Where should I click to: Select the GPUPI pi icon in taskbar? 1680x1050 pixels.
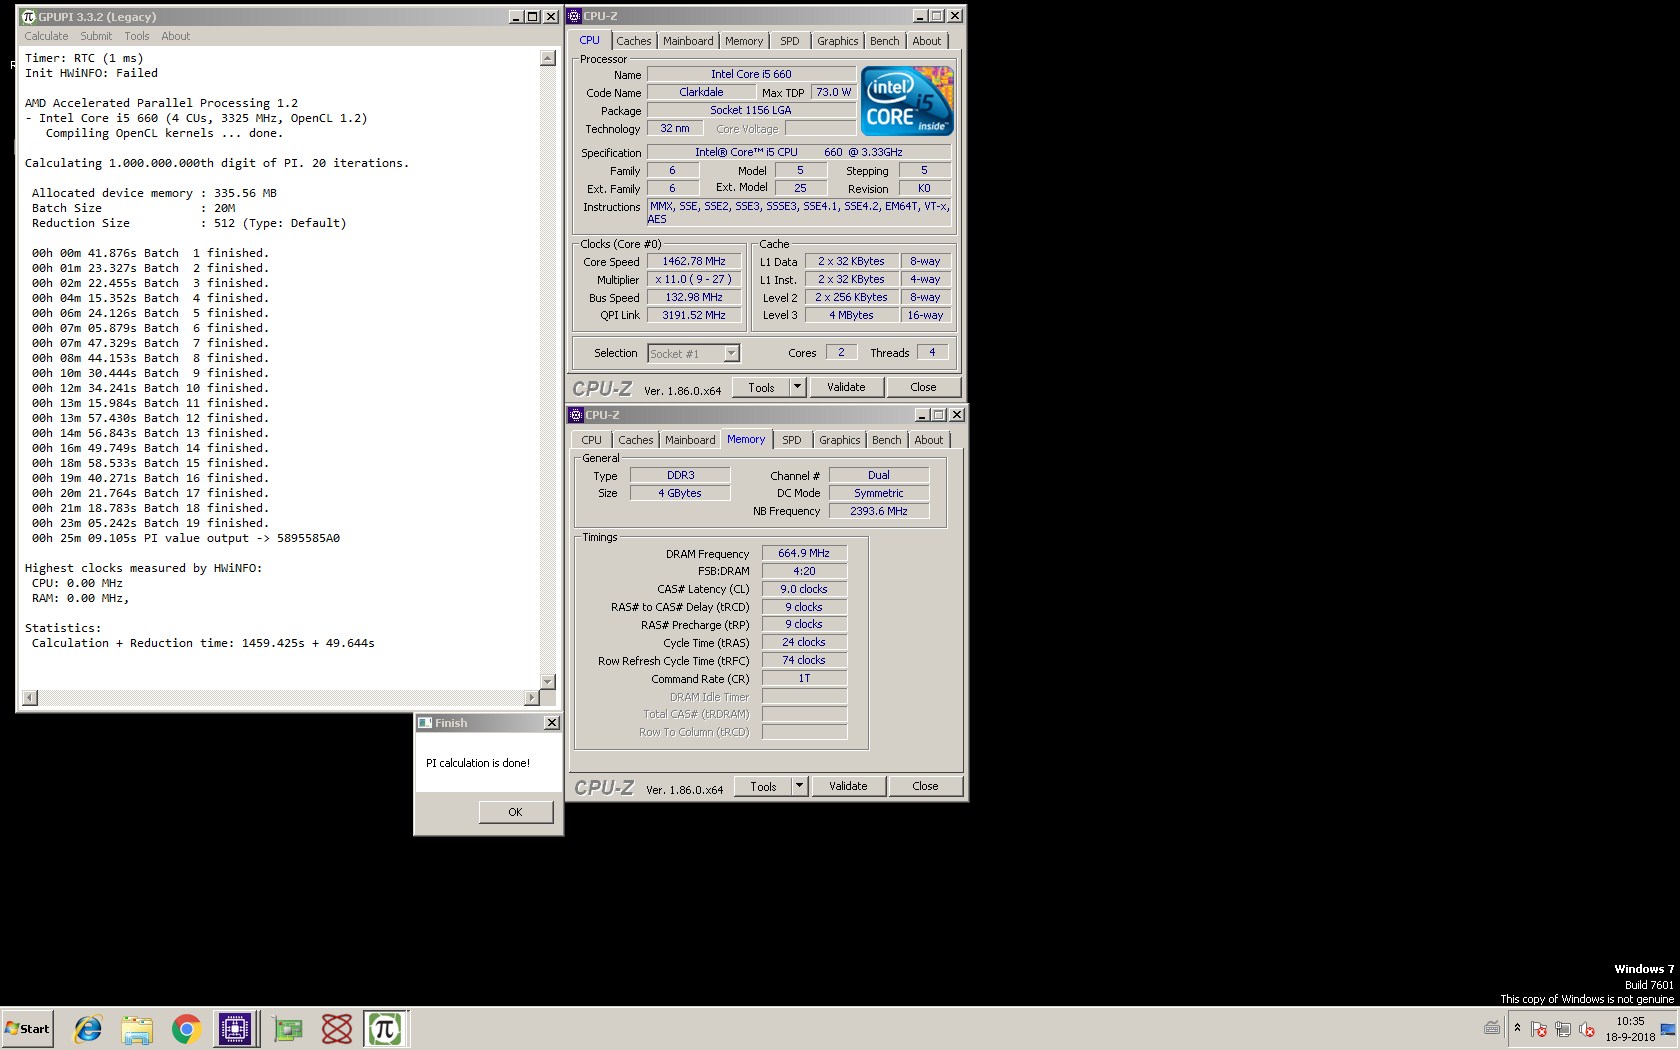click(x=385, y=1028)
